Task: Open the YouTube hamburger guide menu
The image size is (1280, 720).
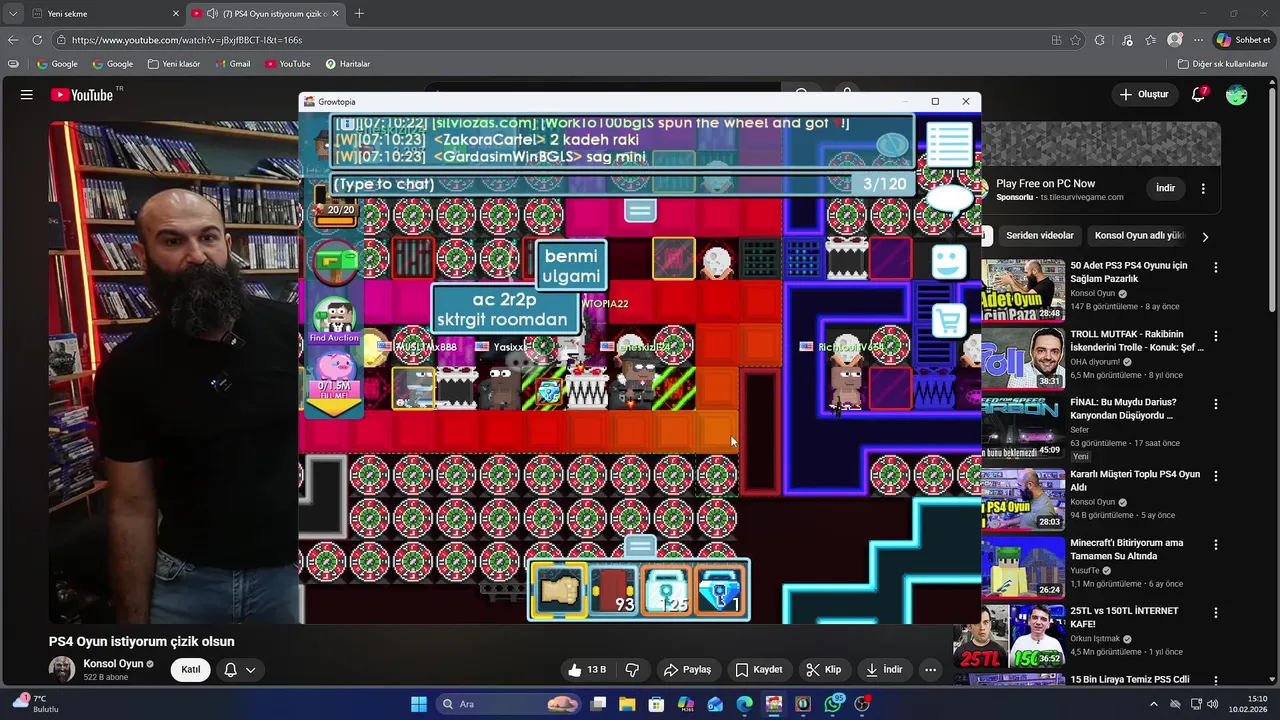Action: point(27,95)
